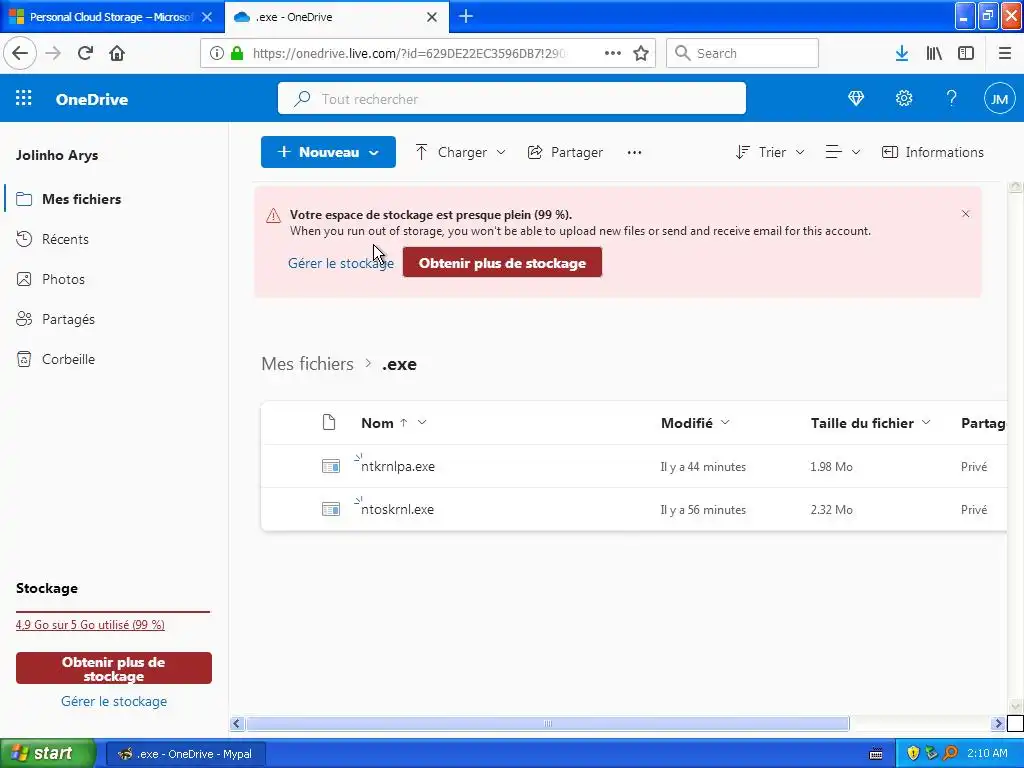Click sidebar Obtenir plus de stockage button
Screen dimensions: 1024x768
pyautogui.click(x=114, y=668)
